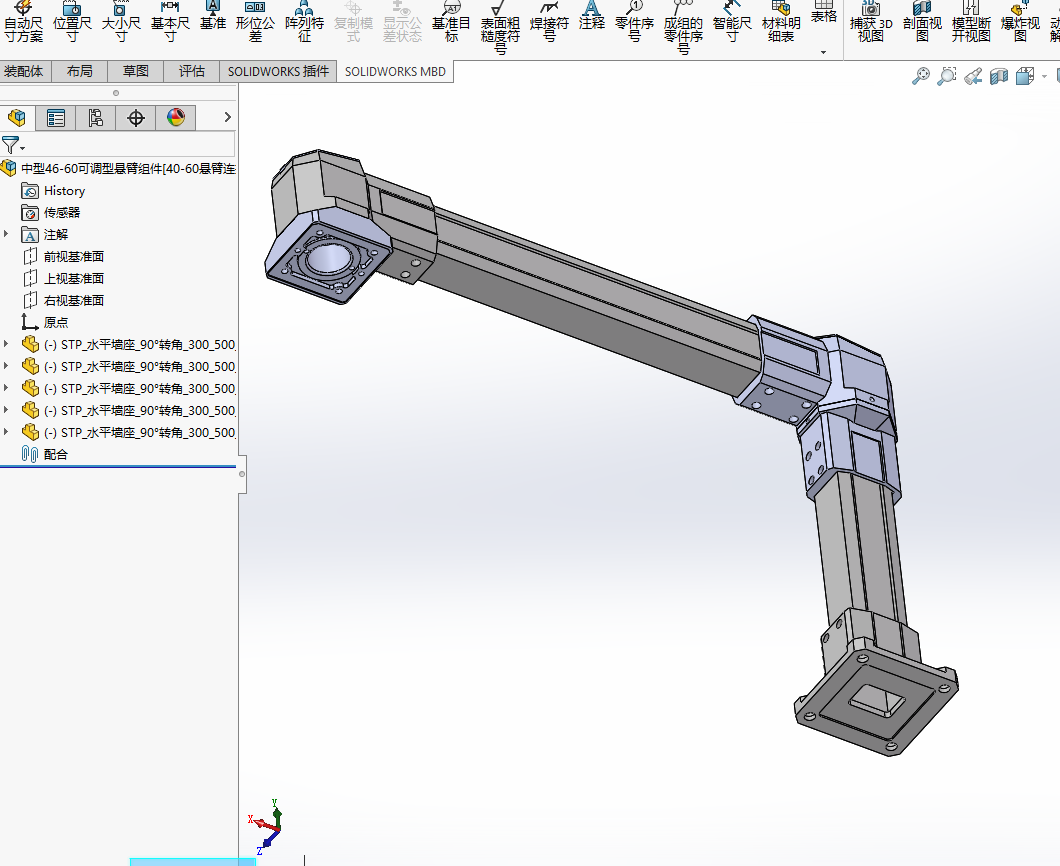Open the DisplayManager color ball tab
1060x866 pixels.
[176, 118]
